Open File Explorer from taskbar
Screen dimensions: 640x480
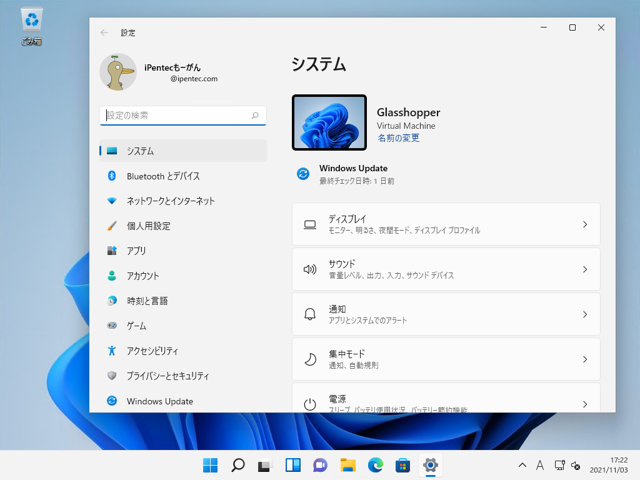coord(348,465)
